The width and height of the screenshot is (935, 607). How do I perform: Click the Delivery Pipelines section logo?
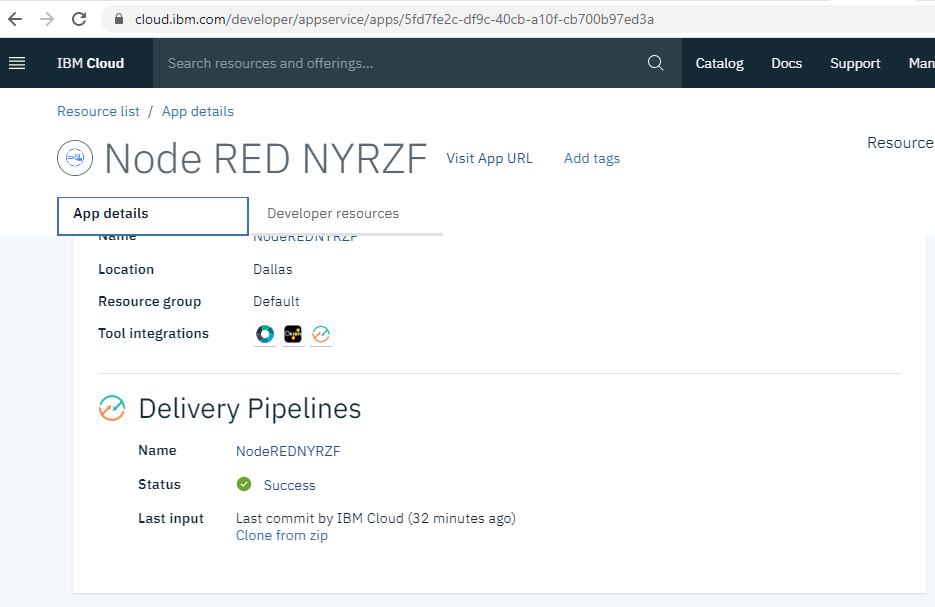pyautogui.click(x=112, y=408)
